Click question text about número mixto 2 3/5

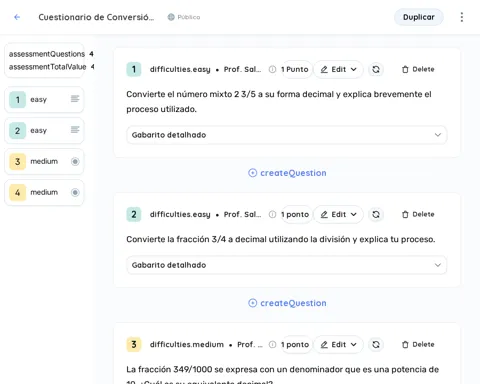coord(279,102)
